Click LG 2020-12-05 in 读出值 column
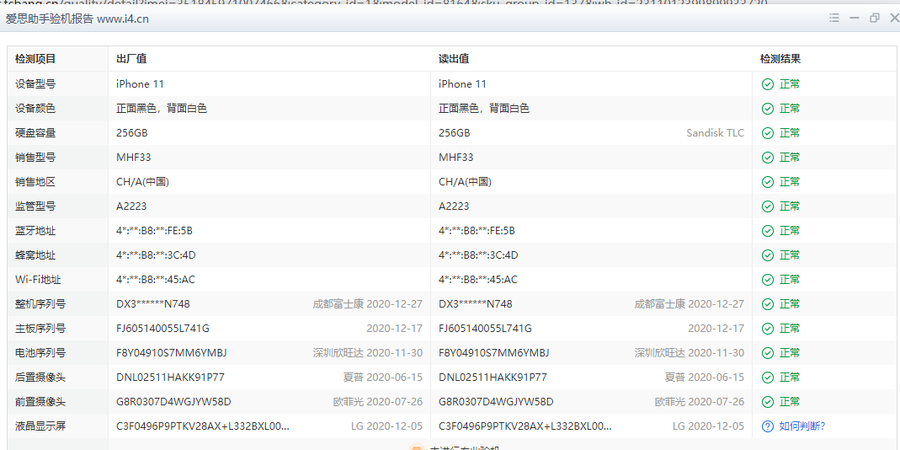This screenshot has height=450, width=900. pos(709,426)
